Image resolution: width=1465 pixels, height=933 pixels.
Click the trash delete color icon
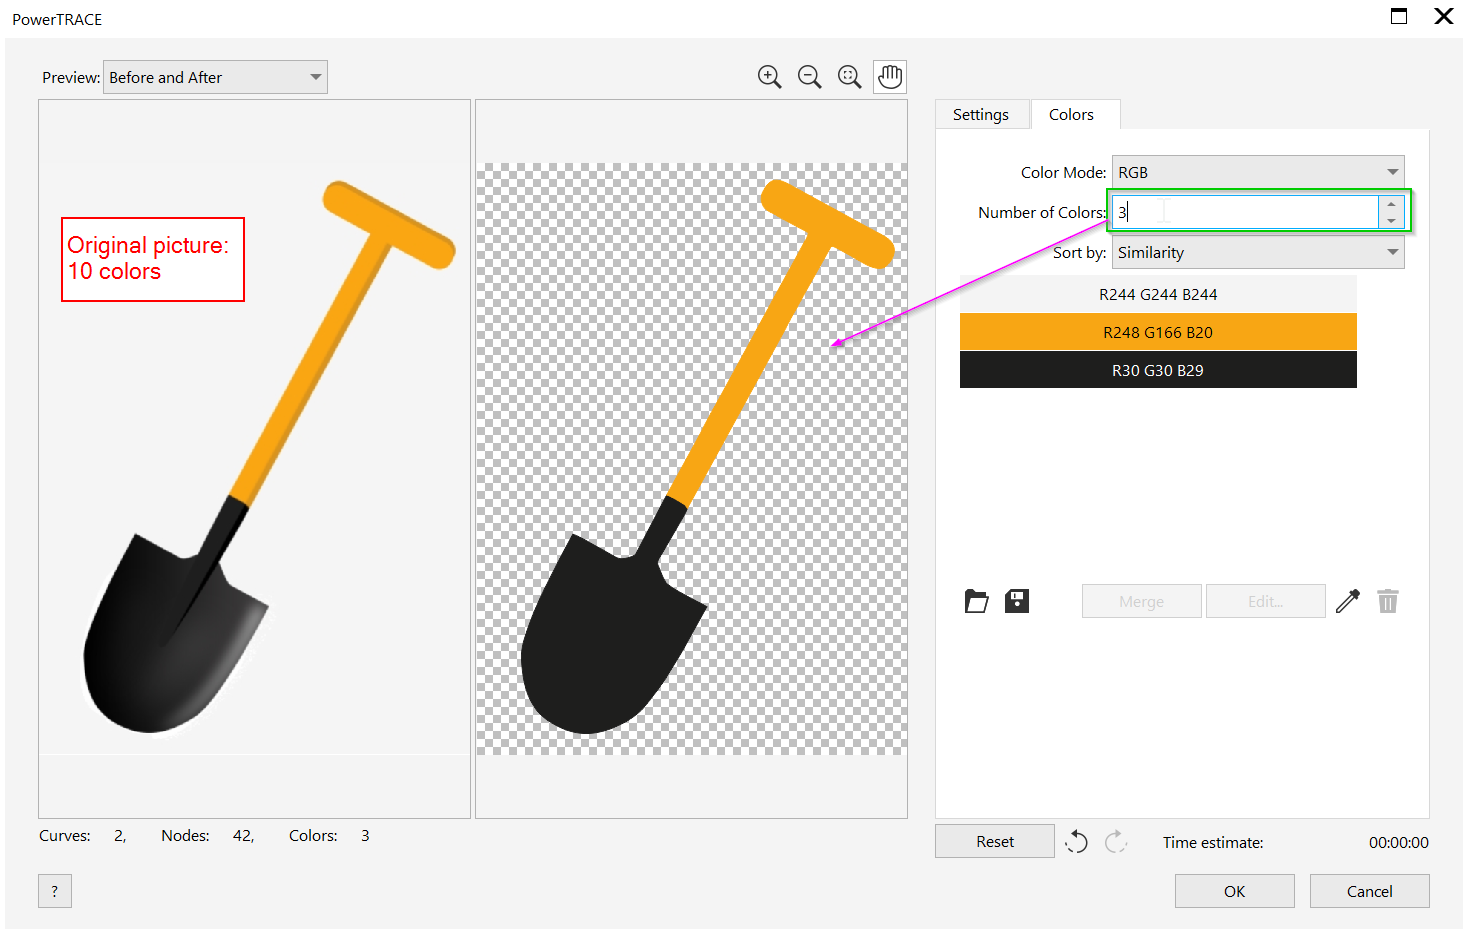click(1388, 601)
